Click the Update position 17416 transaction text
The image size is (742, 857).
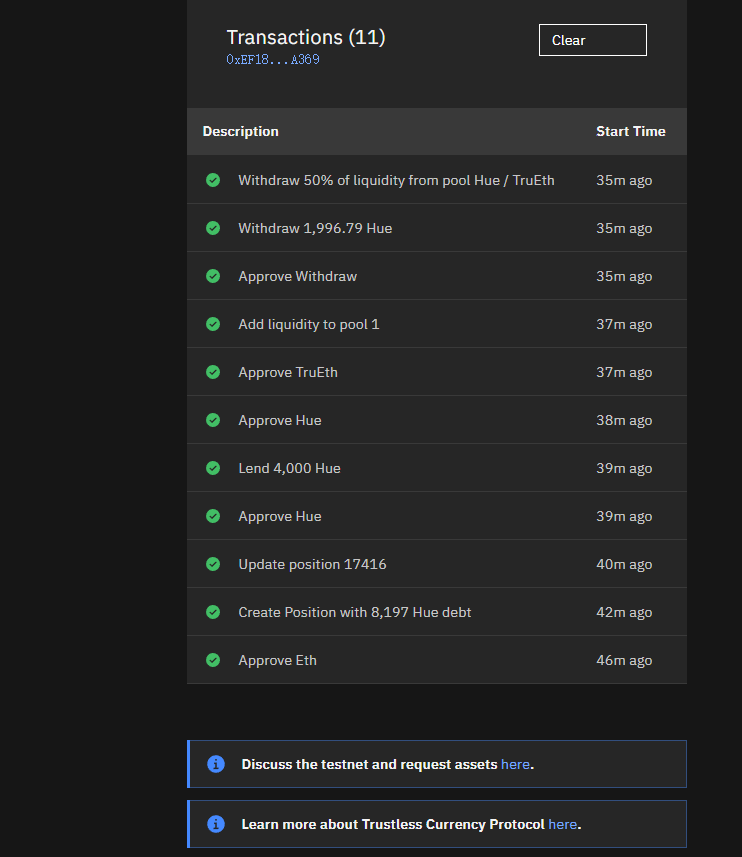pyautogui.click(x=313, y=565)
